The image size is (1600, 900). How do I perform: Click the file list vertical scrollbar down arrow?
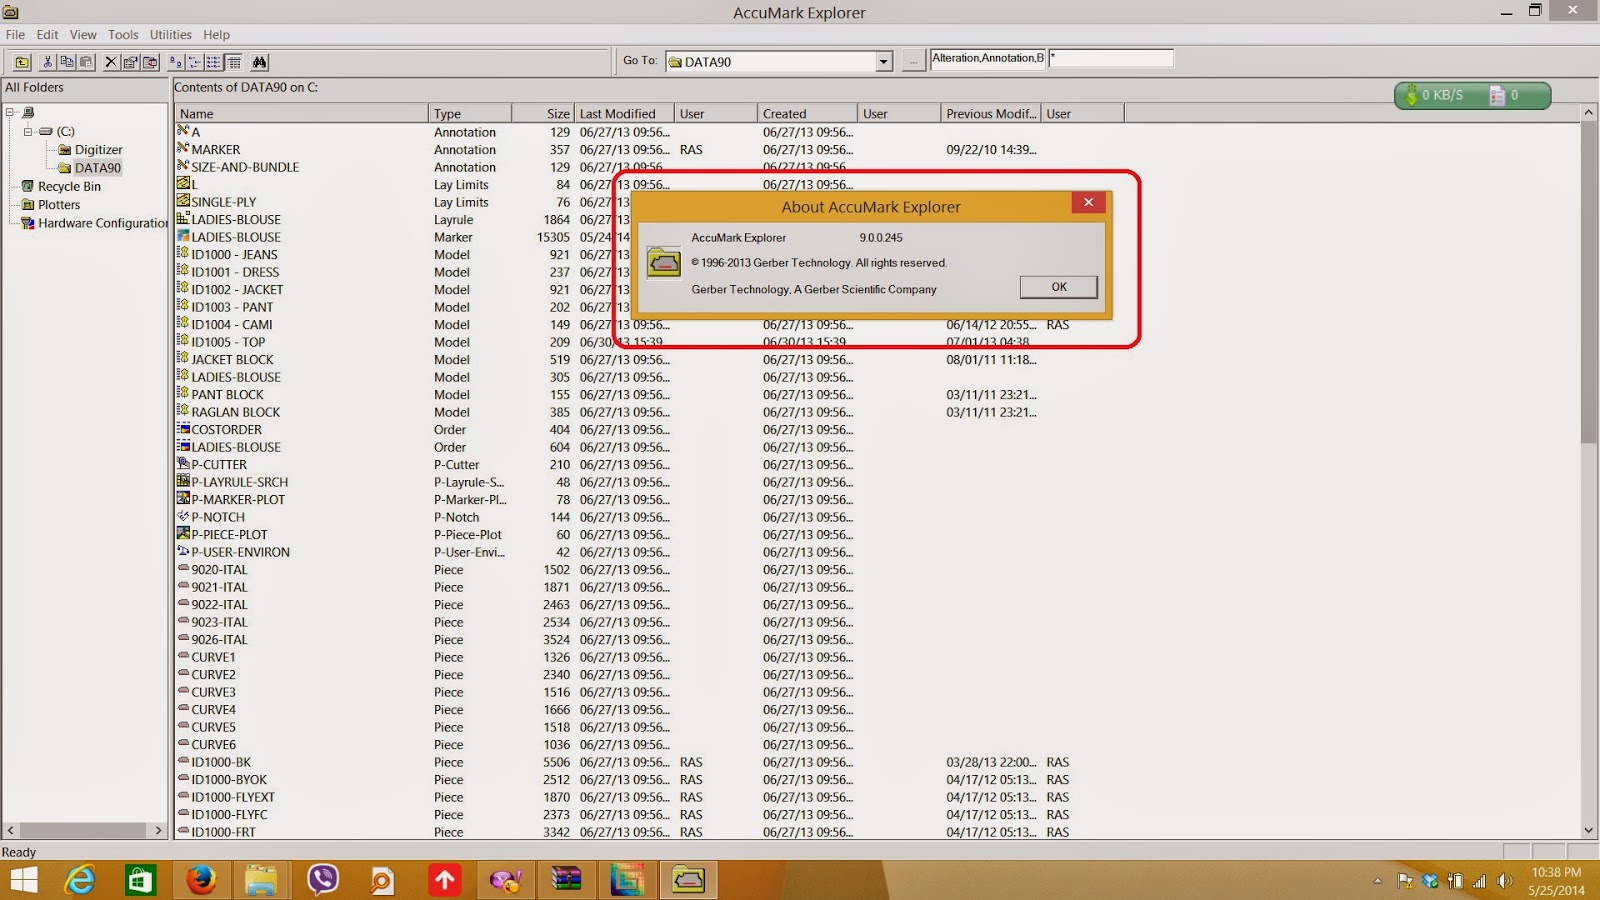[x=1589, y=830]
